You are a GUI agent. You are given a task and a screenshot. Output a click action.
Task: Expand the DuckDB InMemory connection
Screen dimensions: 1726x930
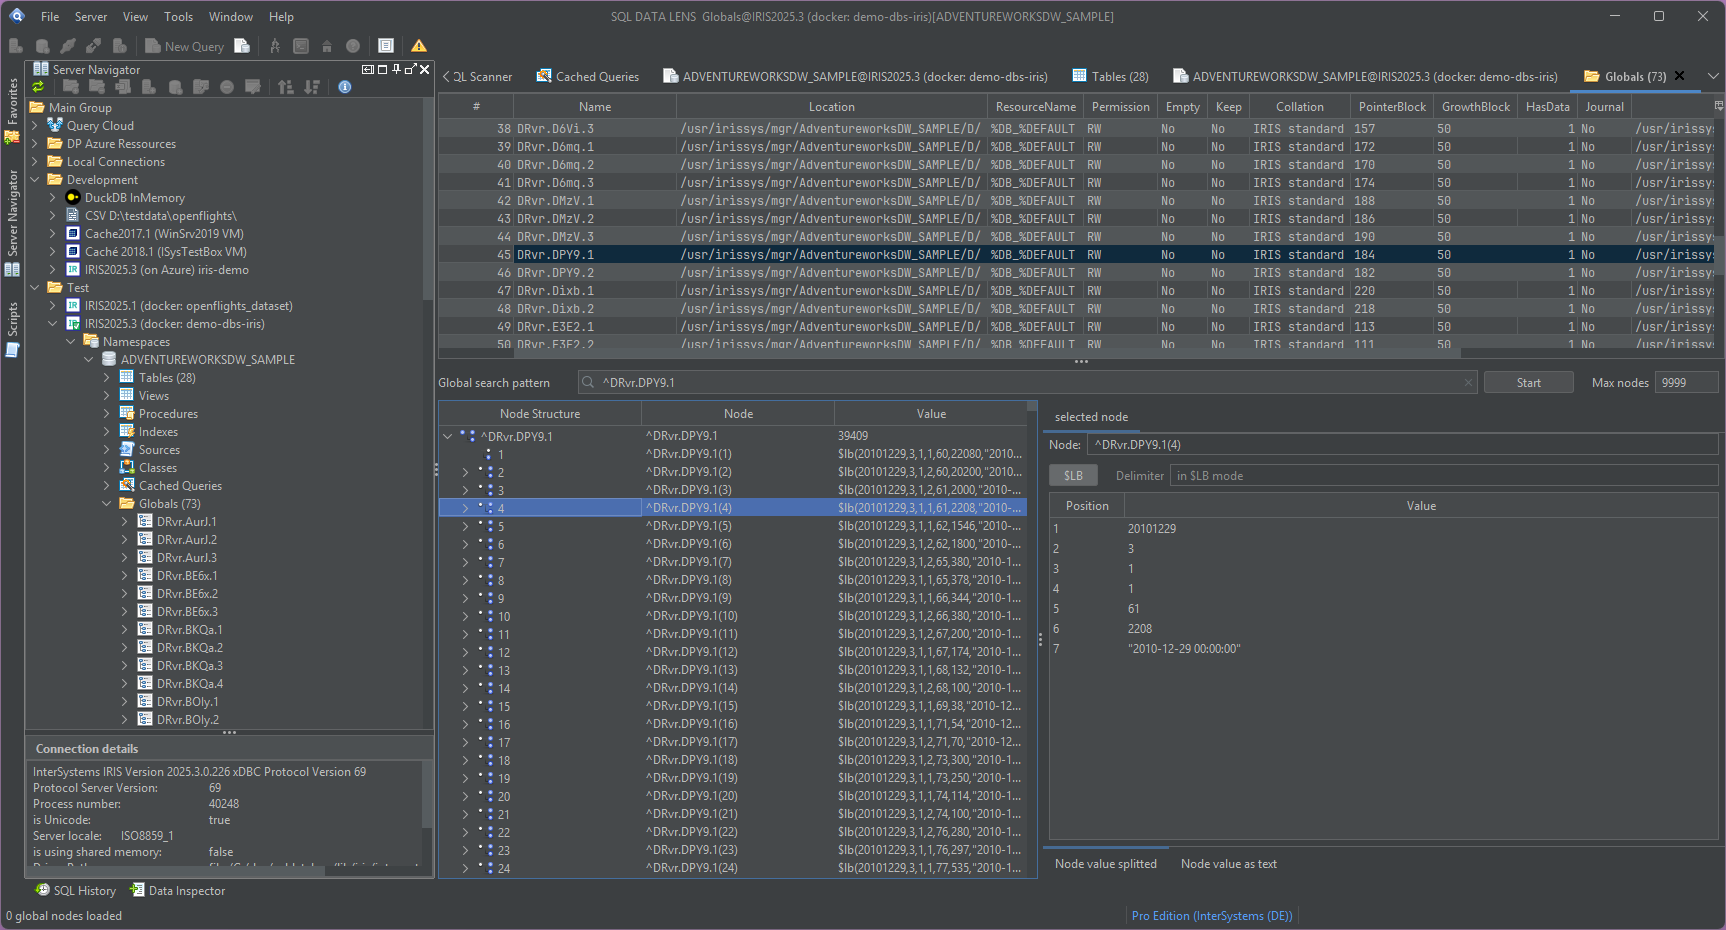tap(53, 198)
